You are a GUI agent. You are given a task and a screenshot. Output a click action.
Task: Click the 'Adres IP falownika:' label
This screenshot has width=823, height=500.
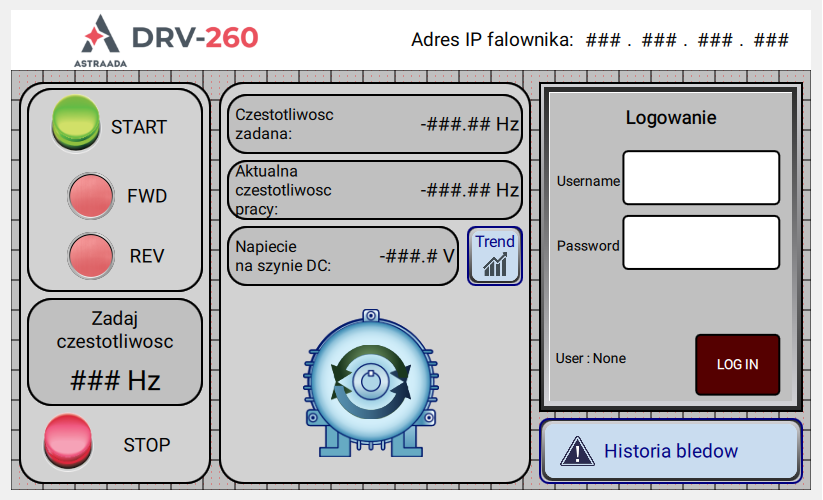pos(492,40)
